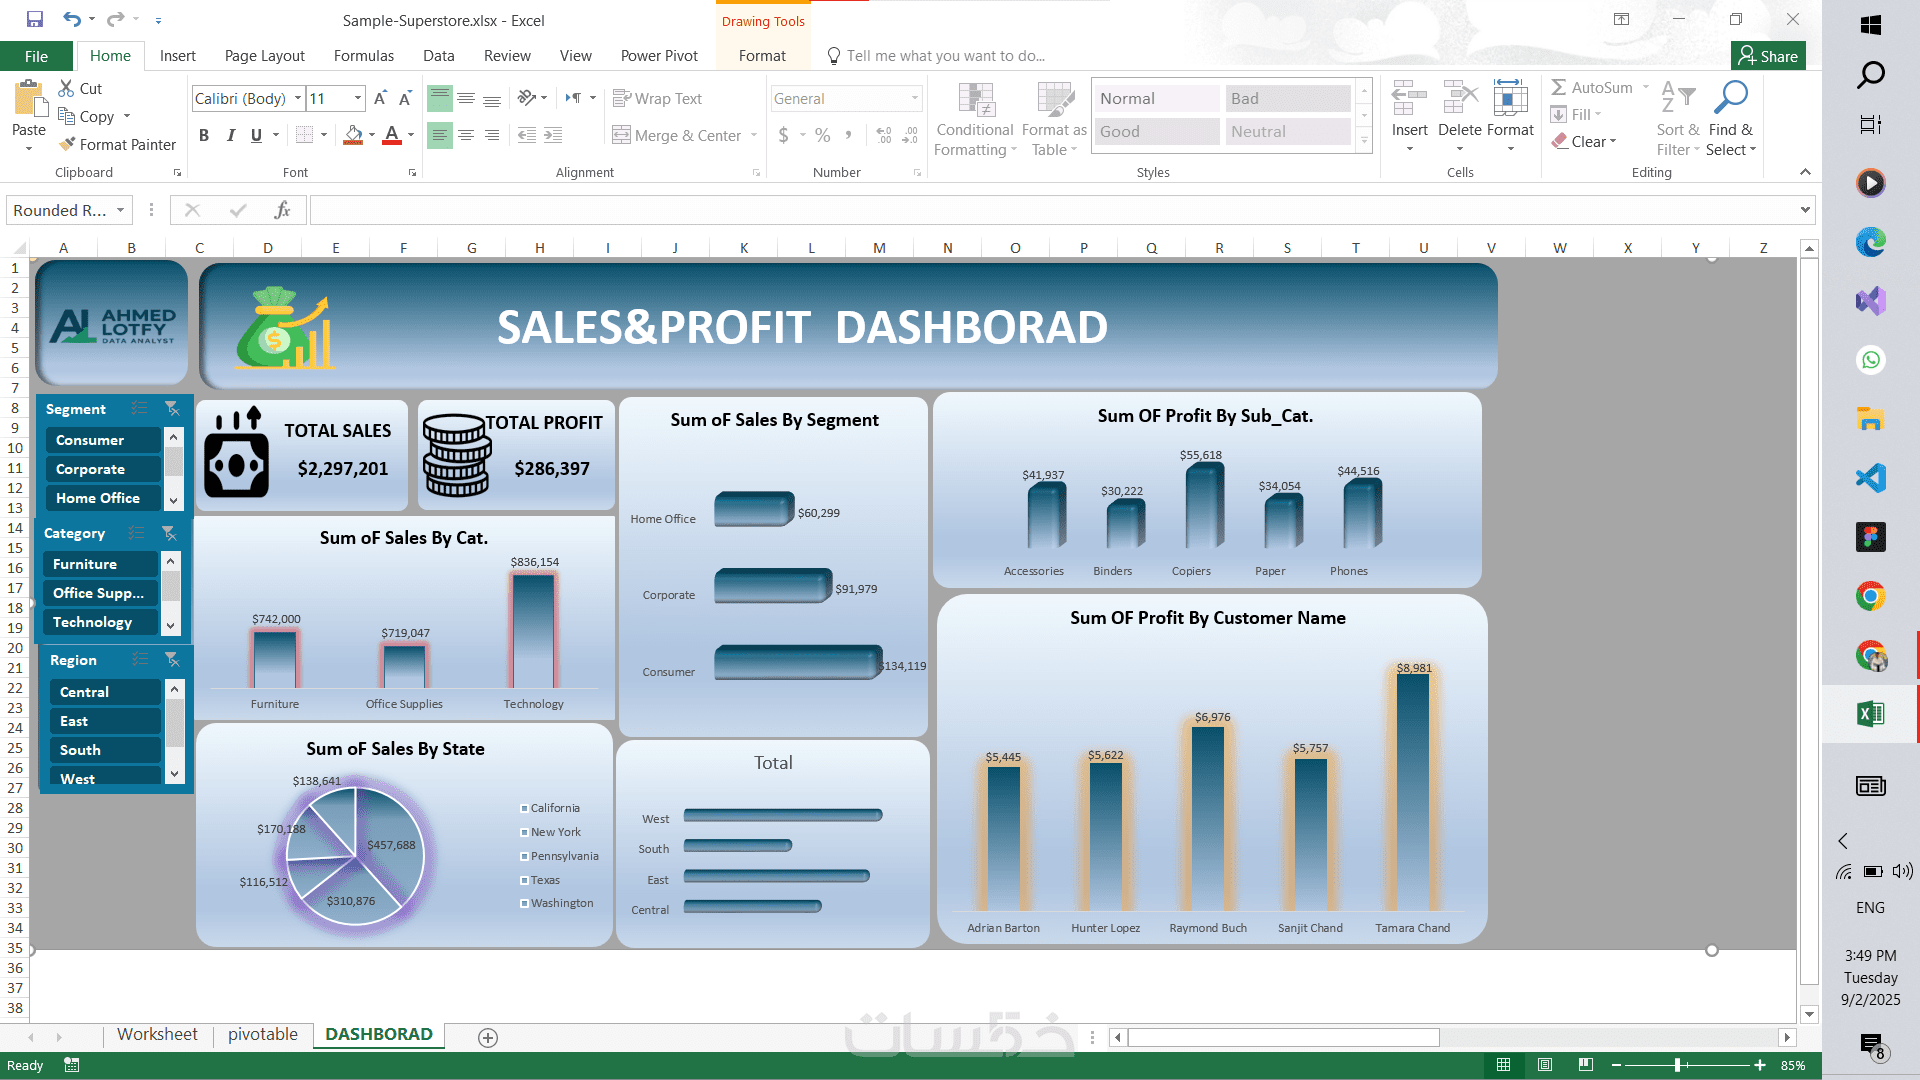
Task: Click the Merge & Center icon
Action: 622,135
